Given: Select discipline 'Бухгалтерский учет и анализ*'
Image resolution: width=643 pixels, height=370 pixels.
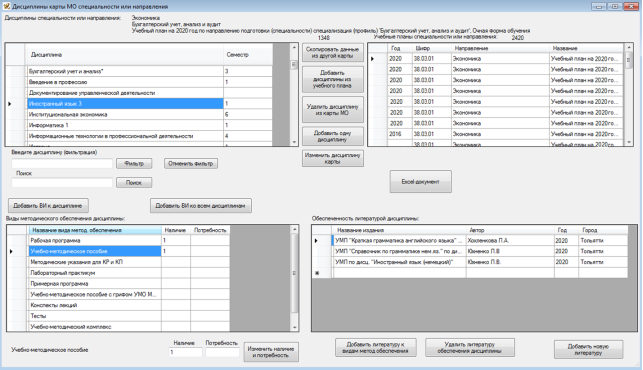Looking at the screenshot, I should 139,71.
